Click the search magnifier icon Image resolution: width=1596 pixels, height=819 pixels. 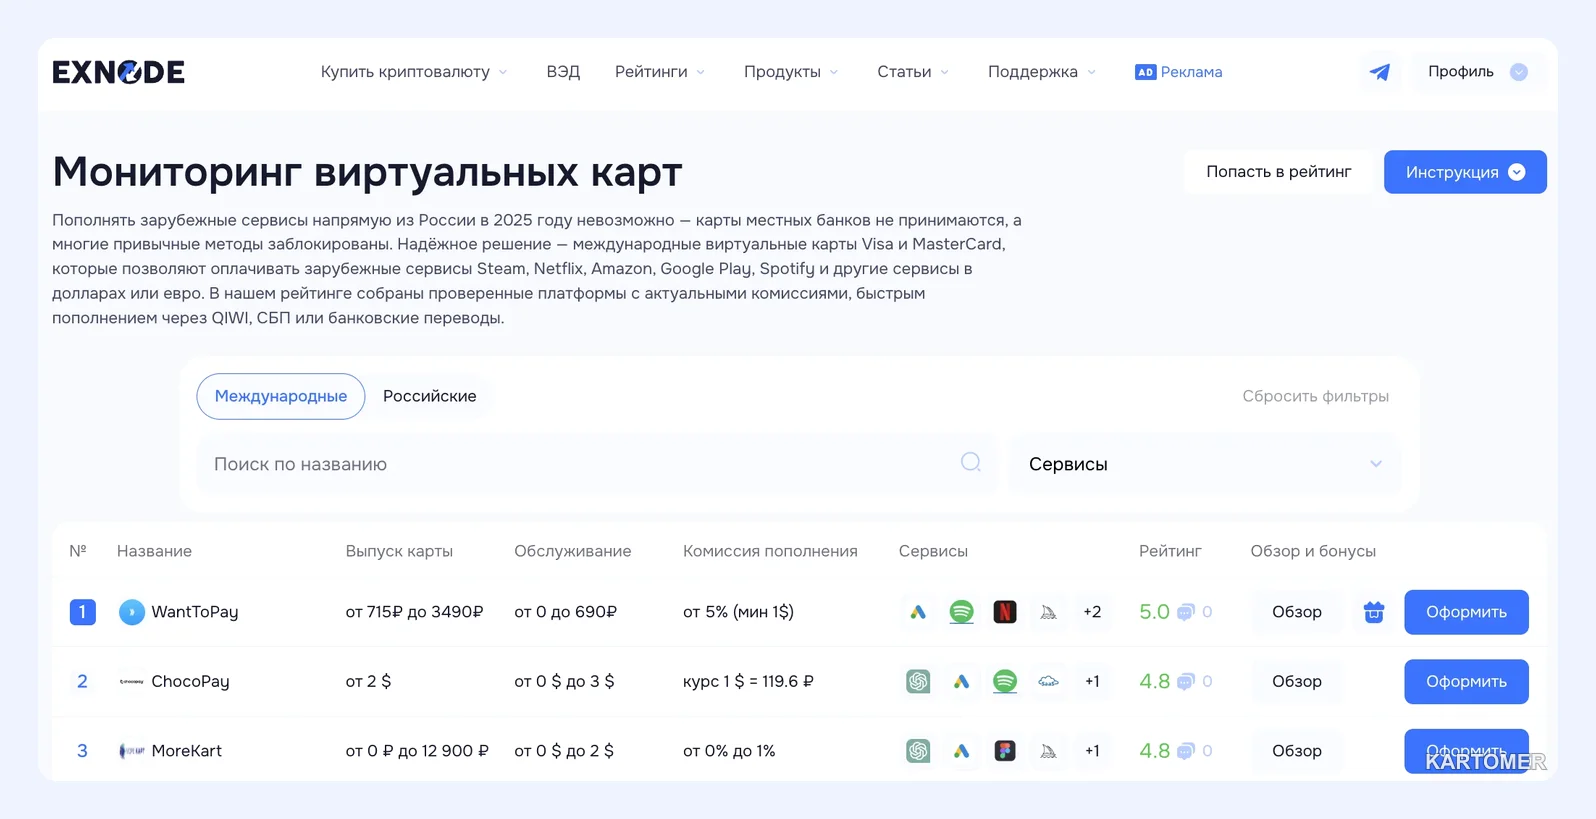pyautogui.click(x=970, y=462)
